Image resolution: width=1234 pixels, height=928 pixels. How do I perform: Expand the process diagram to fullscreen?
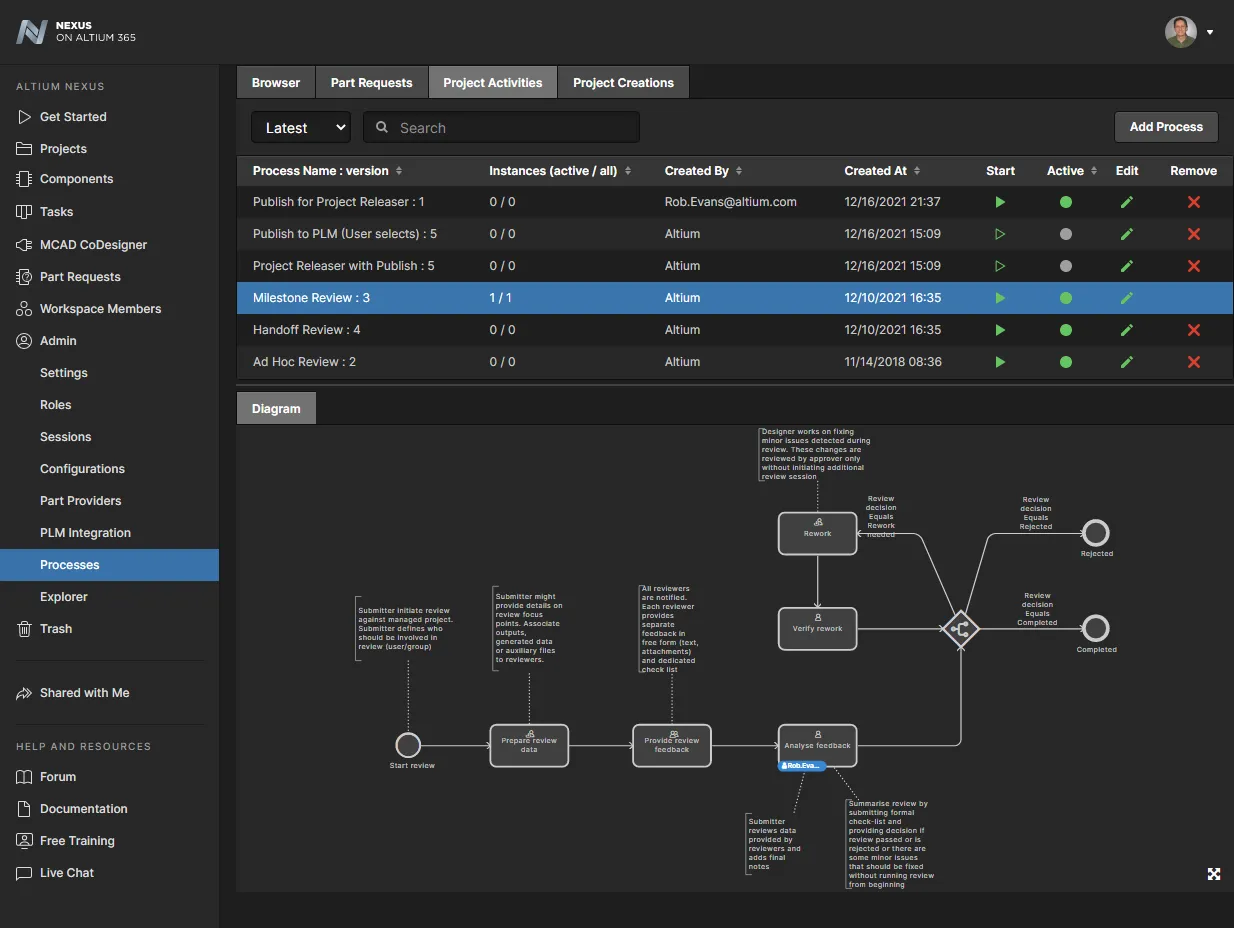coord(1213,873)
